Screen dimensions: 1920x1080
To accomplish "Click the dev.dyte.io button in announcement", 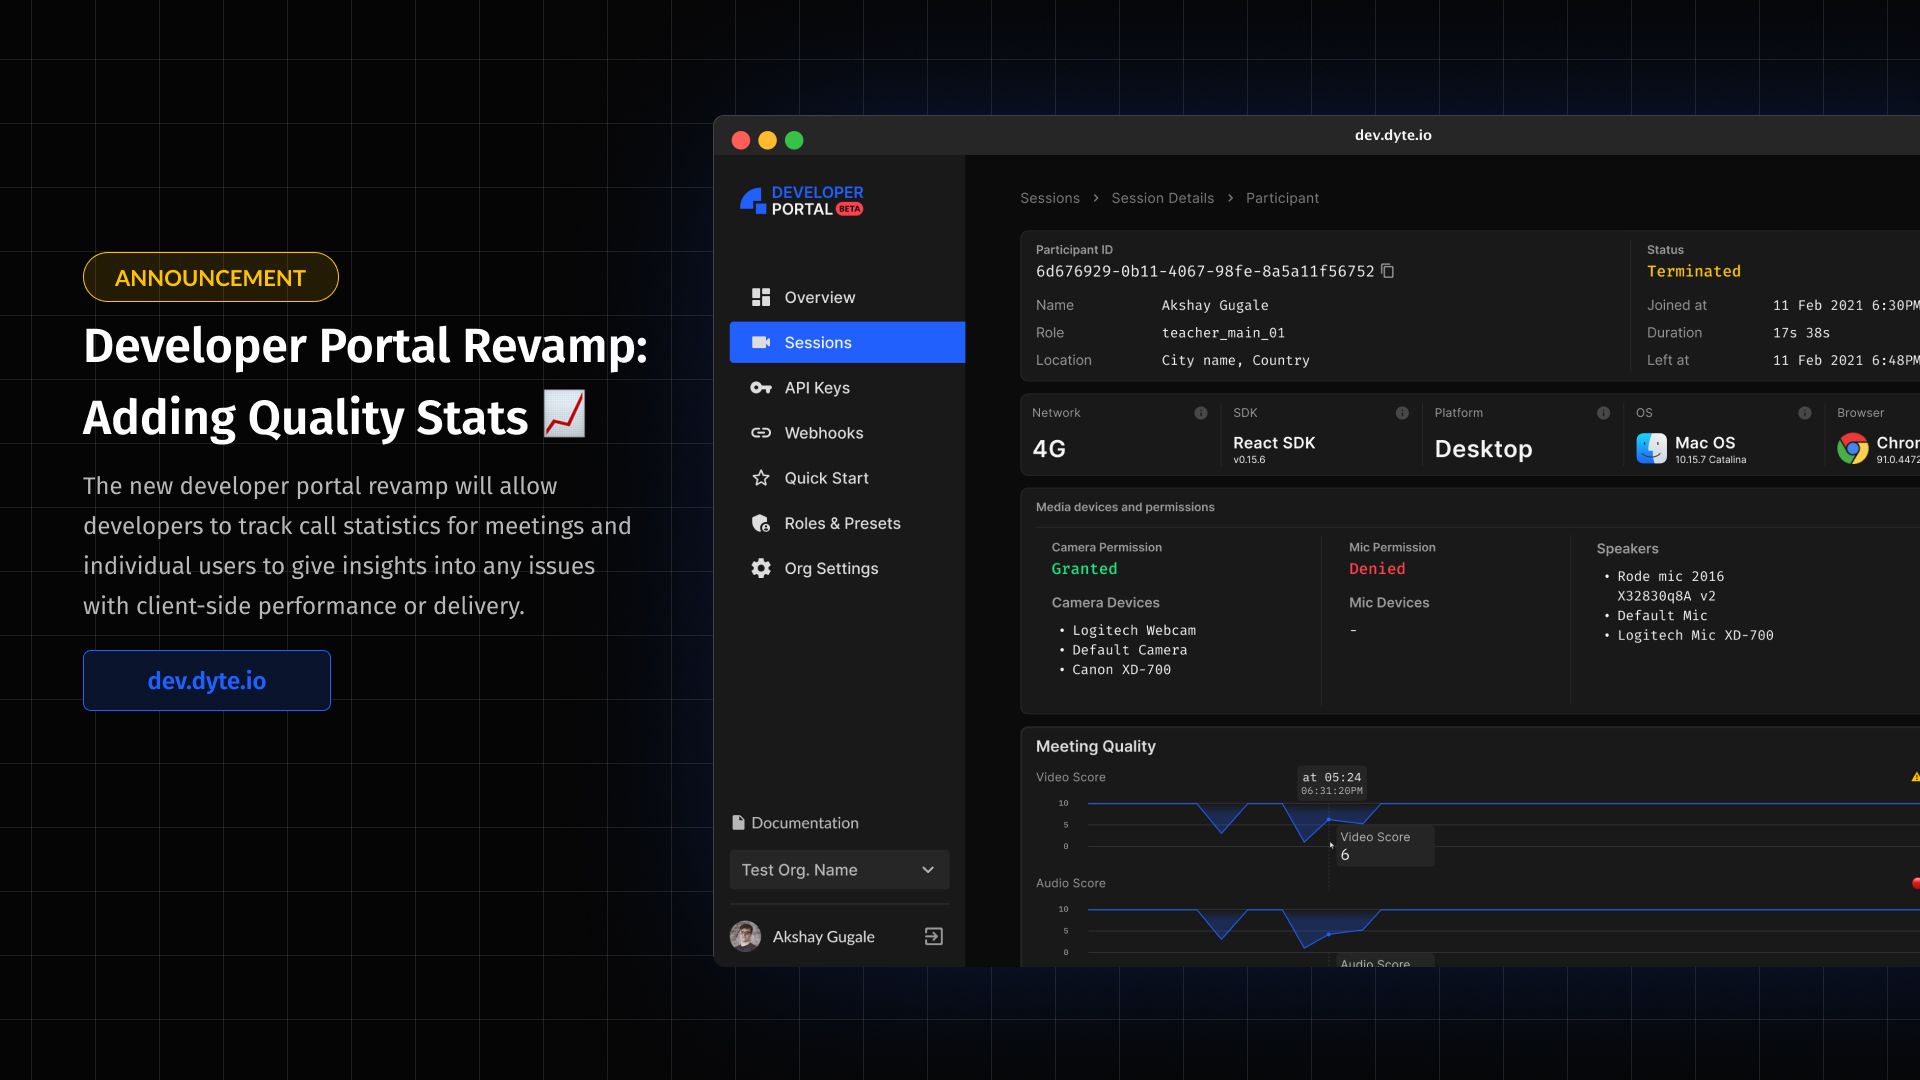I will pos(207,680).
